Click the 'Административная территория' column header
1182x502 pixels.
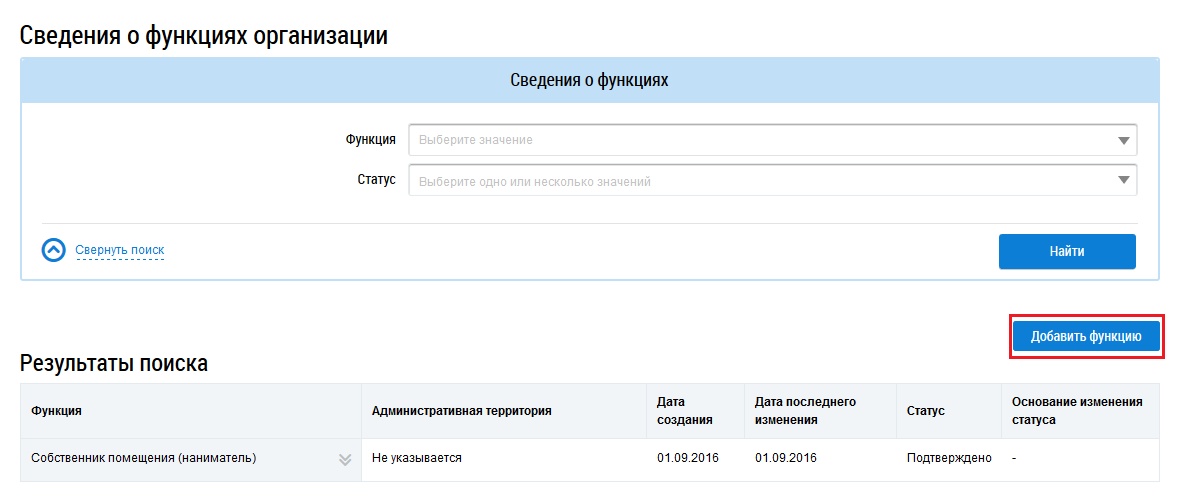coord(461,411)
